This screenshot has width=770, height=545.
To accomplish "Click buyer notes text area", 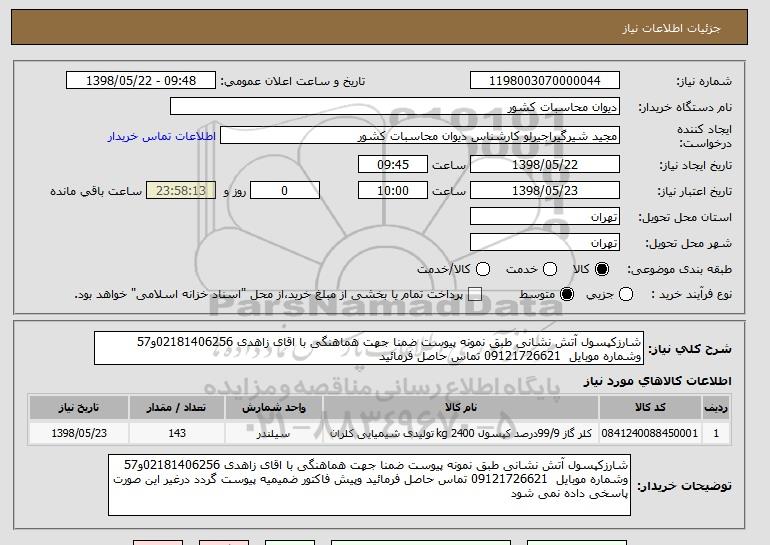I will pos(369,485).
